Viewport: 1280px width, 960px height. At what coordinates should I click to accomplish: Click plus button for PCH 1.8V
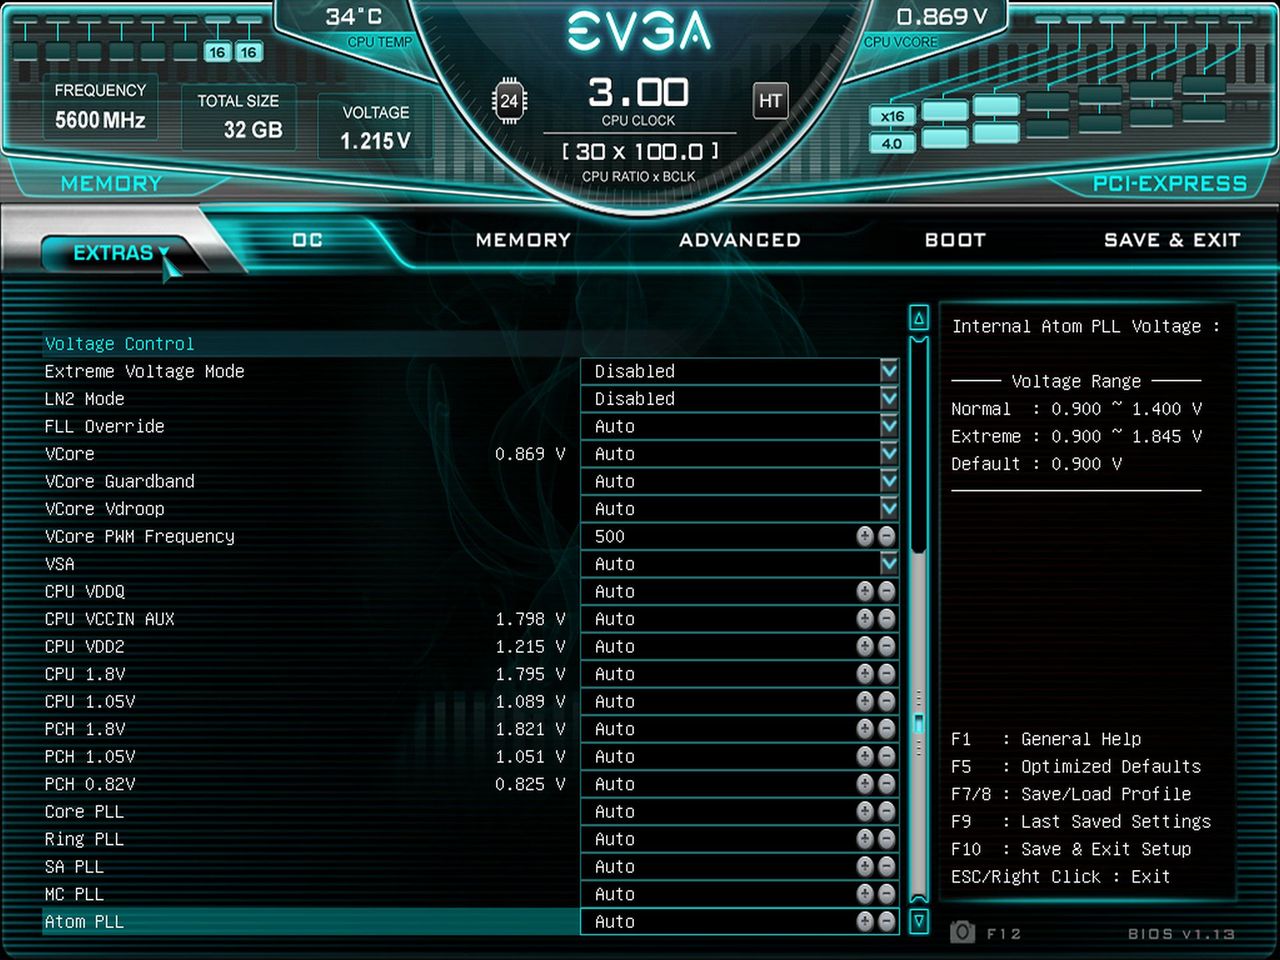[x=866, y=729]
